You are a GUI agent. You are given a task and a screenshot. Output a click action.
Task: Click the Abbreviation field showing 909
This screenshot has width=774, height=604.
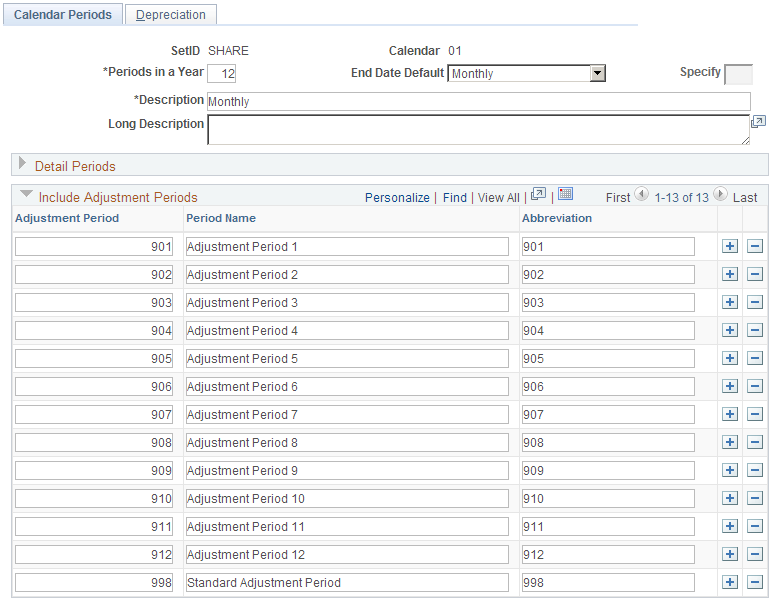[x=608, y=470]
